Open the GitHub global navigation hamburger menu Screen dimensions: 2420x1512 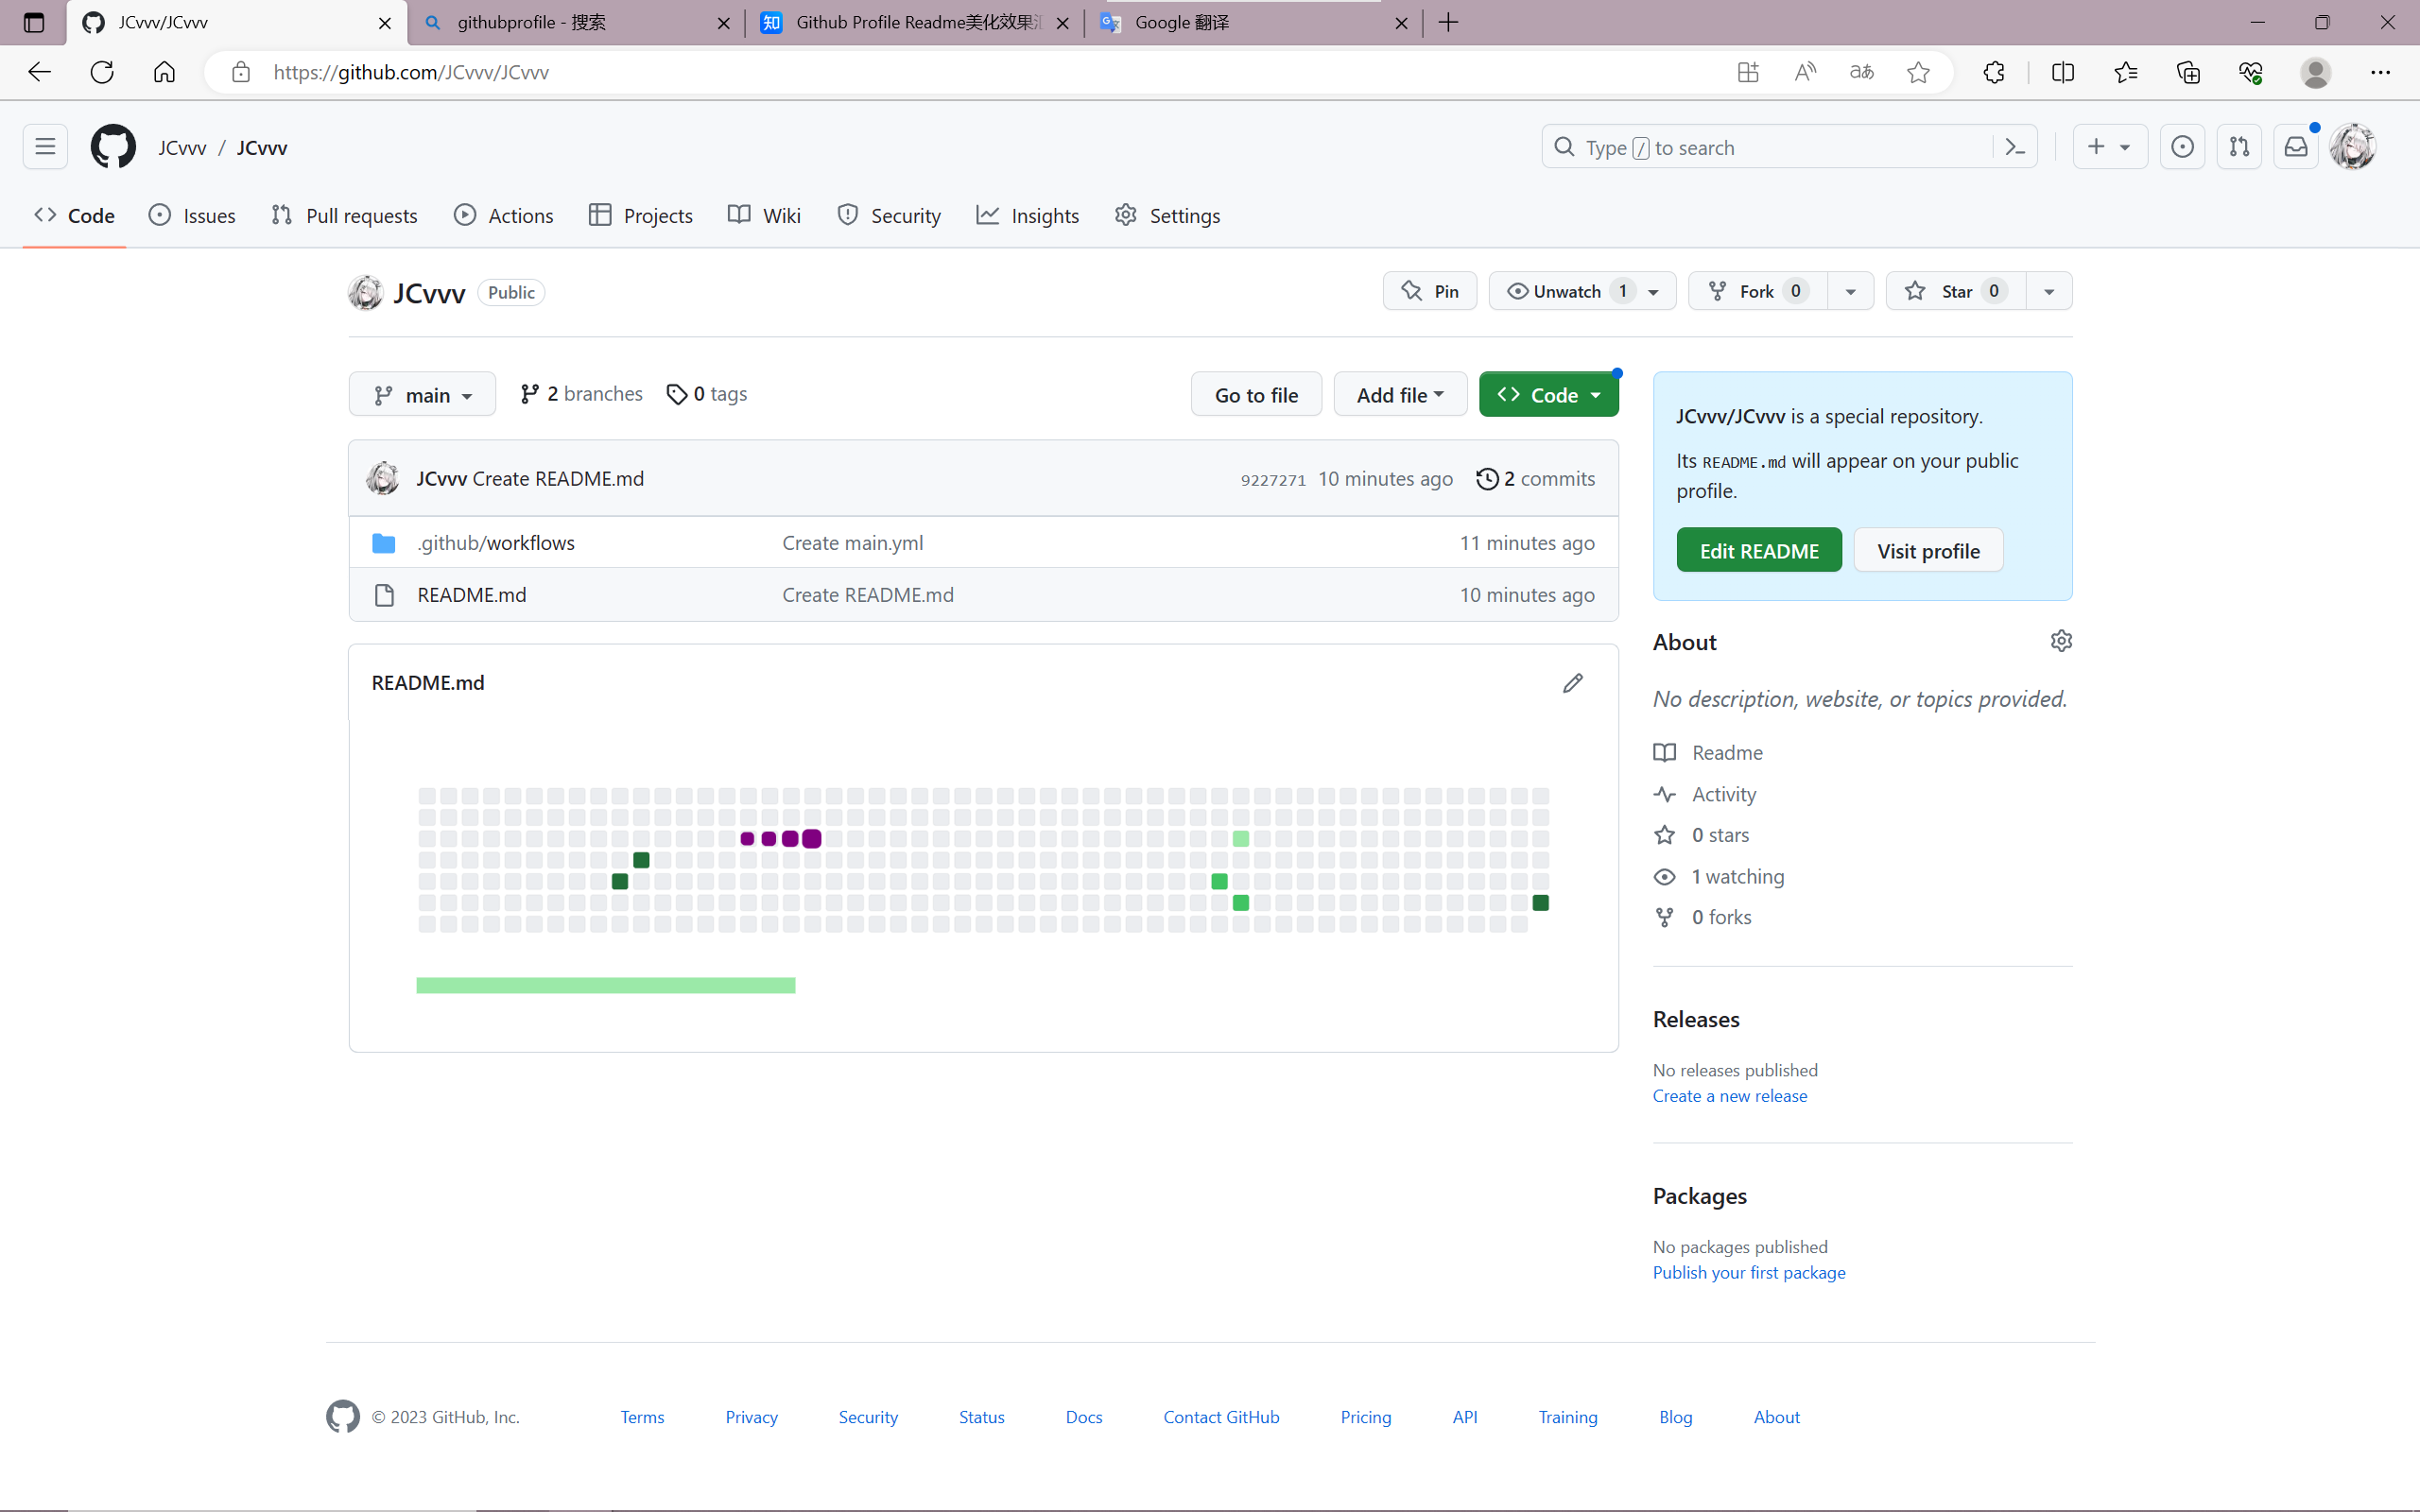[x=45, y=147]
